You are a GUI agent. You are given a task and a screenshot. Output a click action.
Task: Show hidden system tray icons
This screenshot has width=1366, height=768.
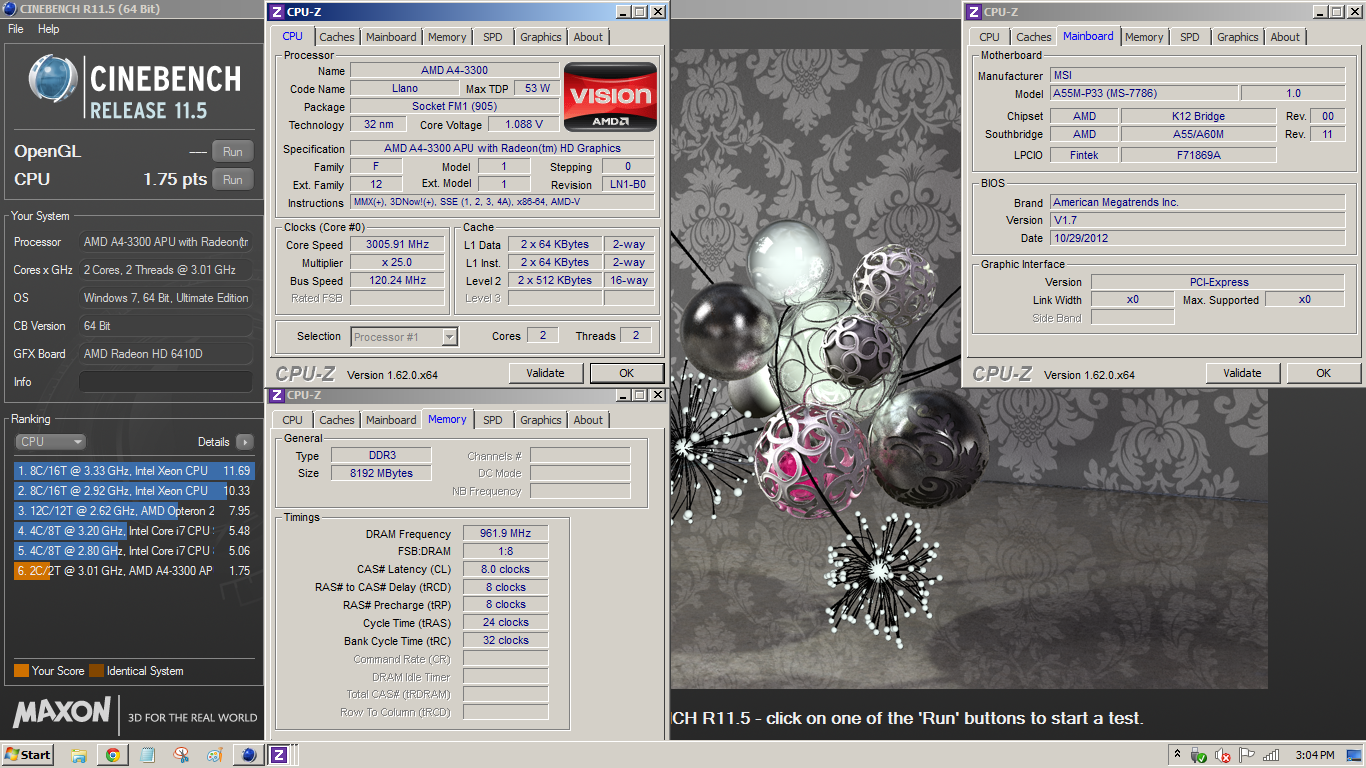[x=1177, y=755]
